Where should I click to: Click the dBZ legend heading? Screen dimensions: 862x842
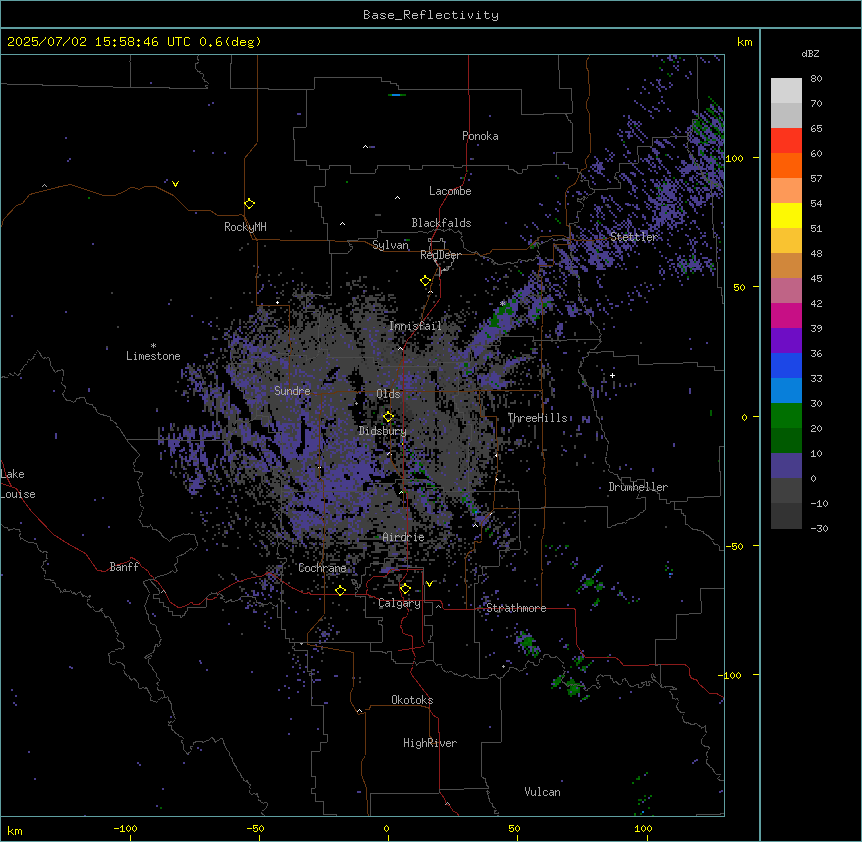(x=810, y=53)
